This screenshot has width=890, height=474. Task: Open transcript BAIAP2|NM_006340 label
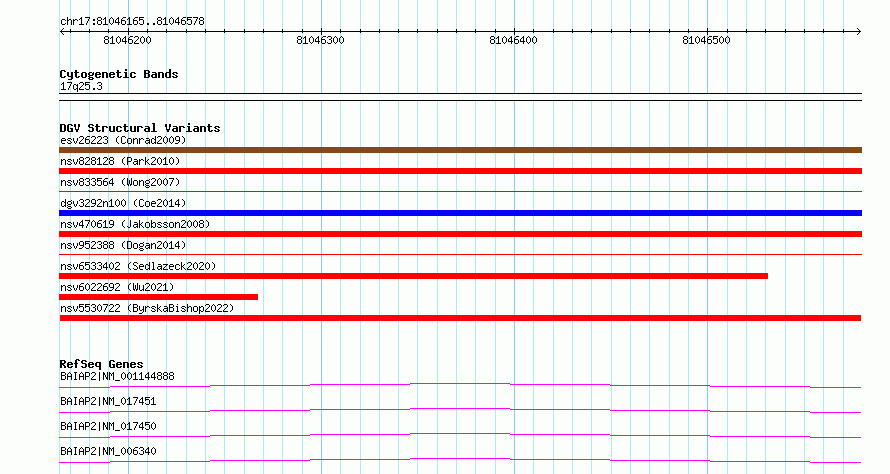pyautogui.click(x=108, y=451)
